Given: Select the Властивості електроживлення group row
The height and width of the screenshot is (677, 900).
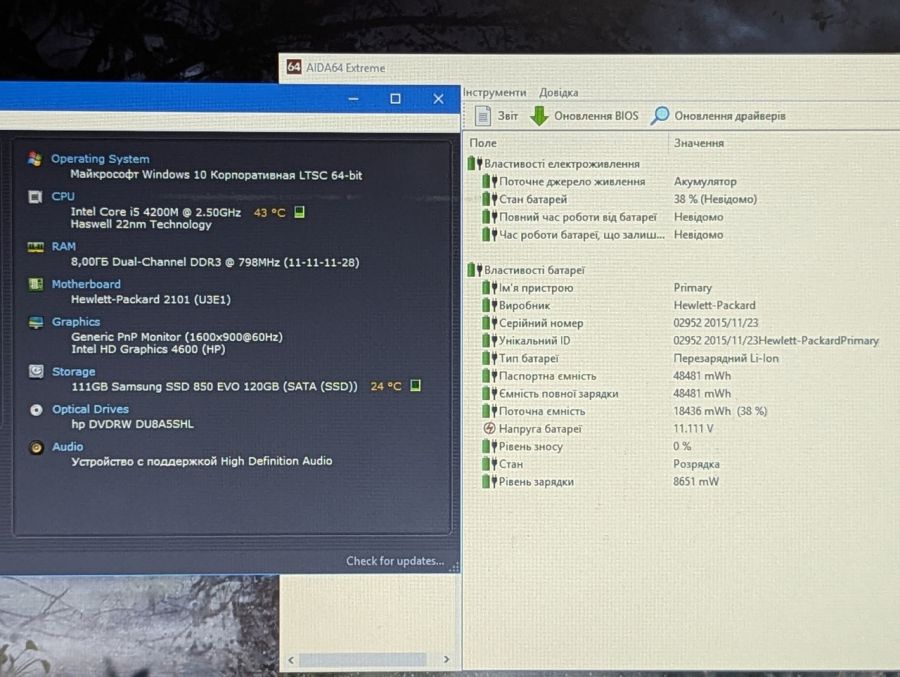Looking at the screenshot, I should click(553, 164).
